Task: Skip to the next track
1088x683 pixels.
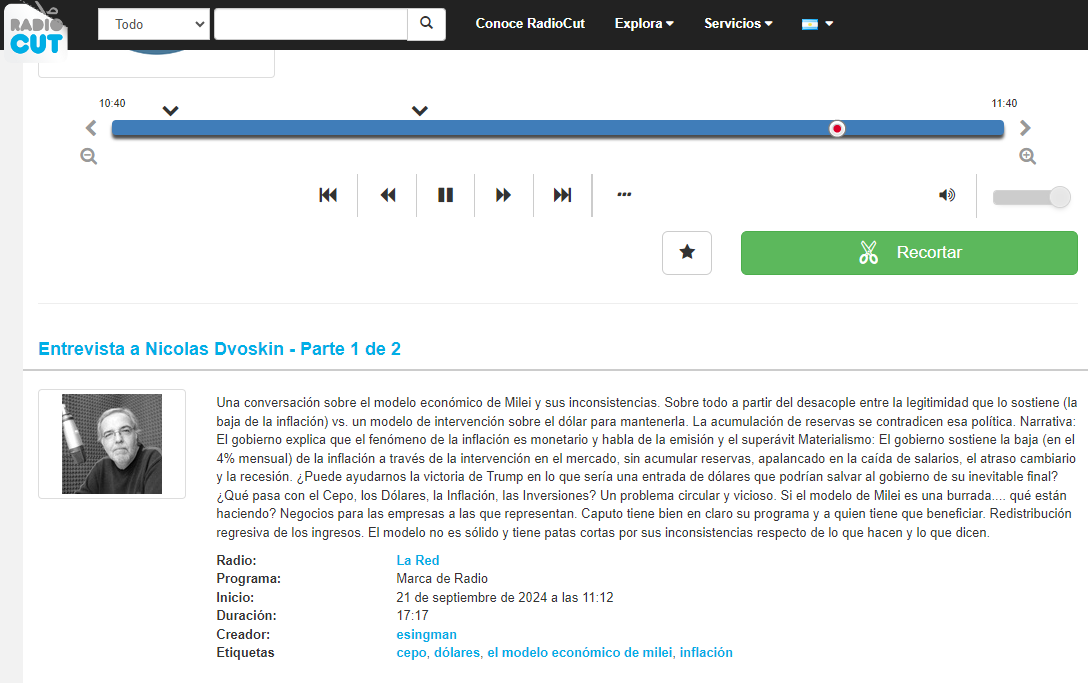Action: pyautogui.click(x=563, y=195)
